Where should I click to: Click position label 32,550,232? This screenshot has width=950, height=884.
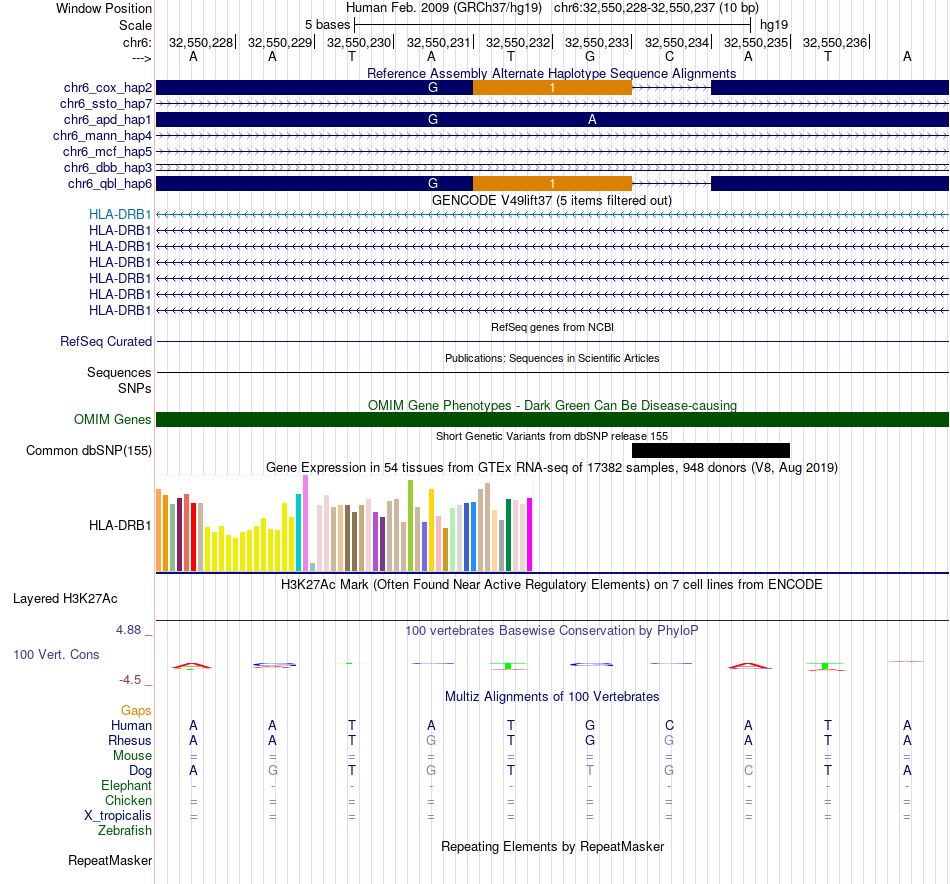coord(518,42)
